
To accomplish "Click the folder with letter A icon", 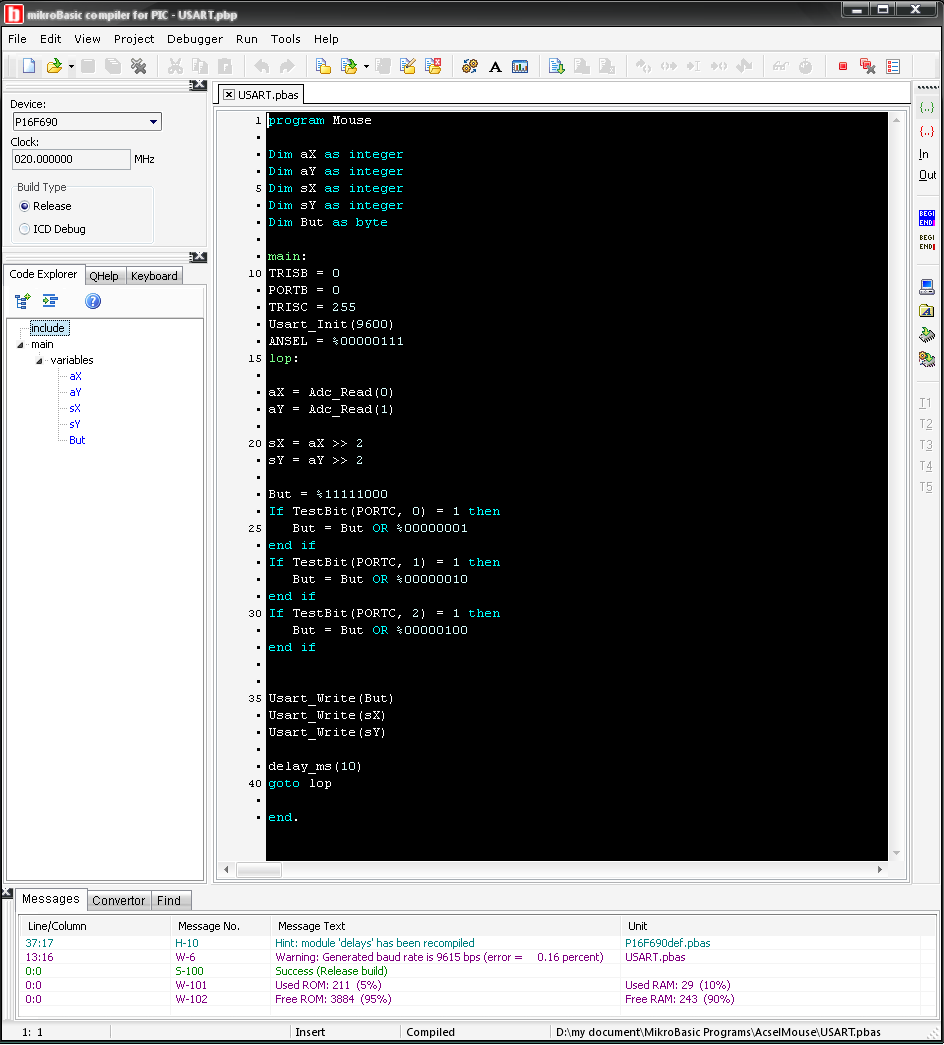I will [927, 311].
